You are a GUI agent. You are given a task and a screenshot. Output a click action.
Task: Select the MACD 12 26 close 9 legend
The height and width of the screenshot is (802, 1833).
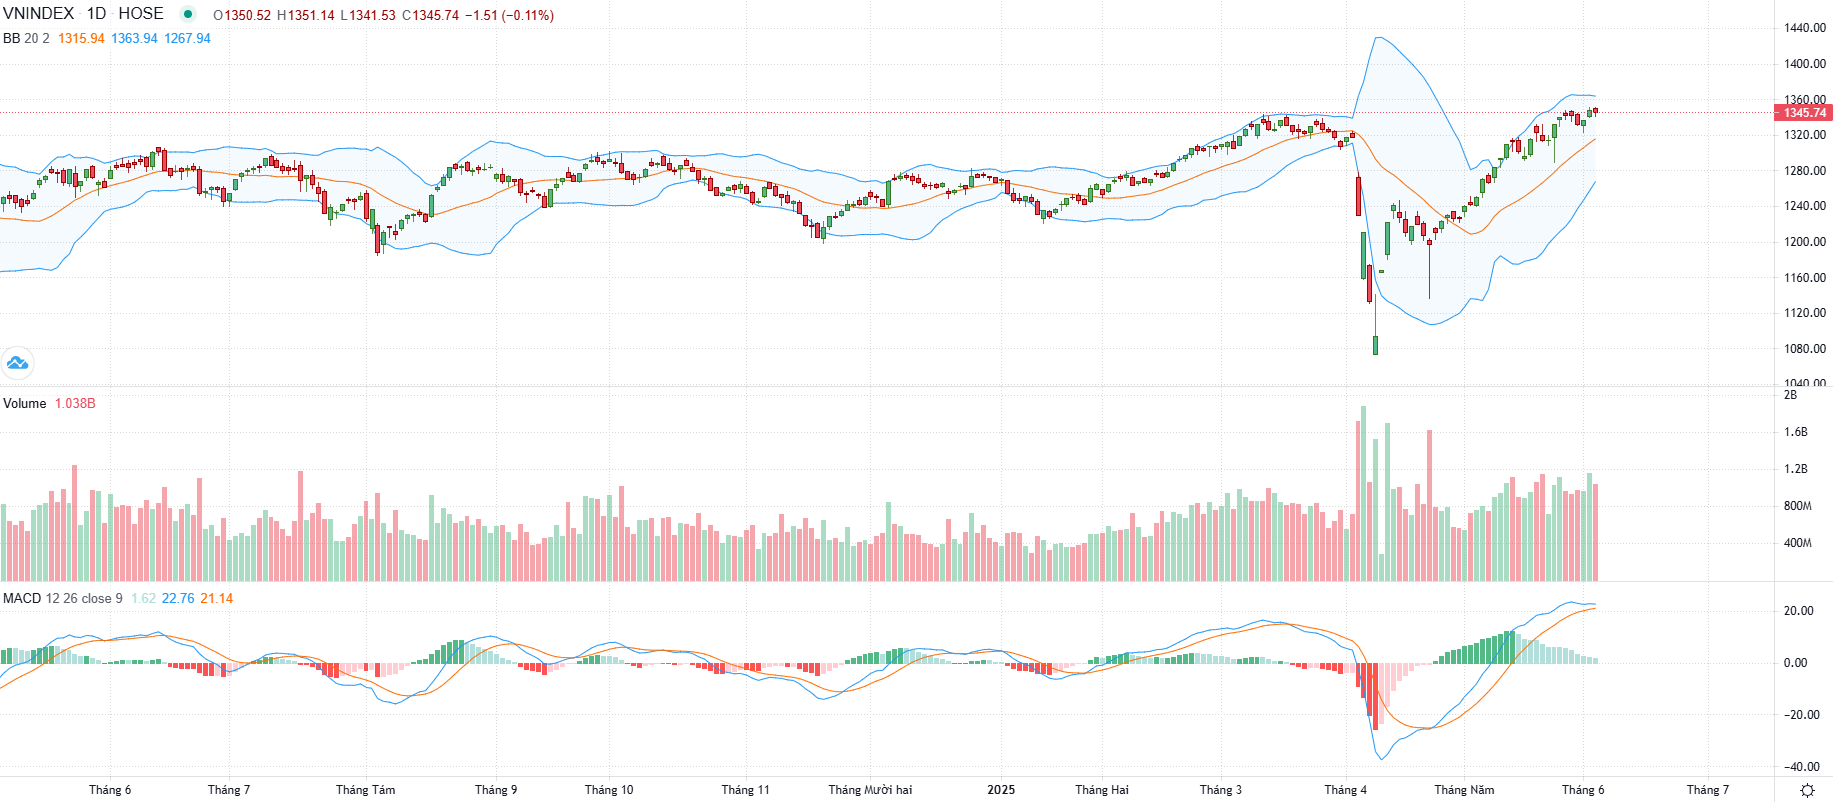click(63, 598)
